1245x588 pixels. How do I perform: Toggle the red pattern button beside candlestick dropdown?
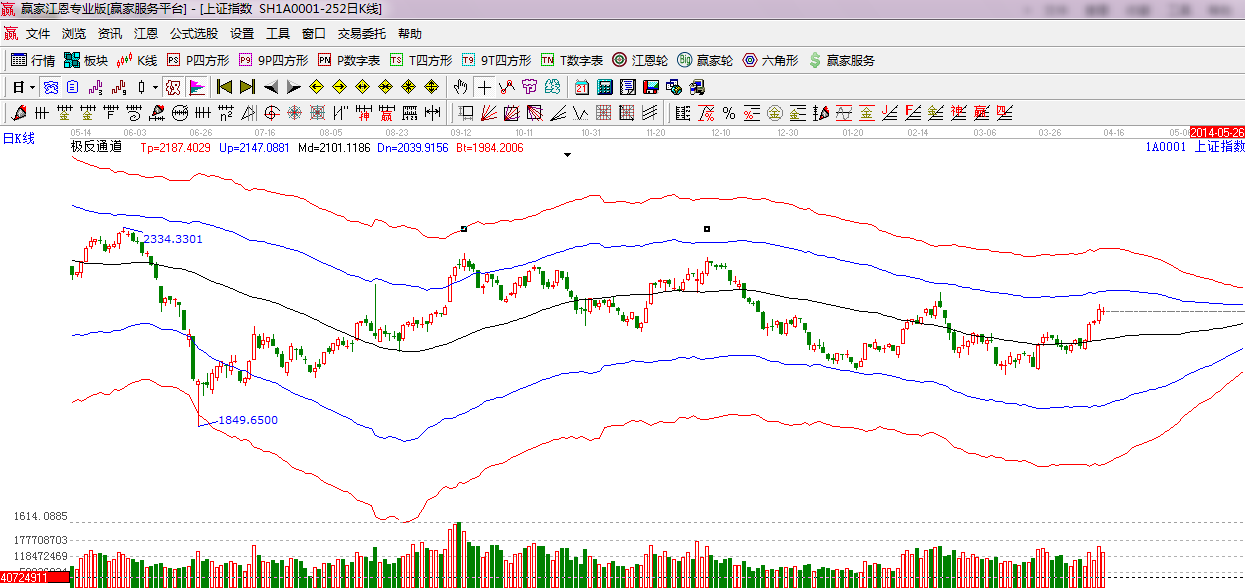(x=173, y=87)
